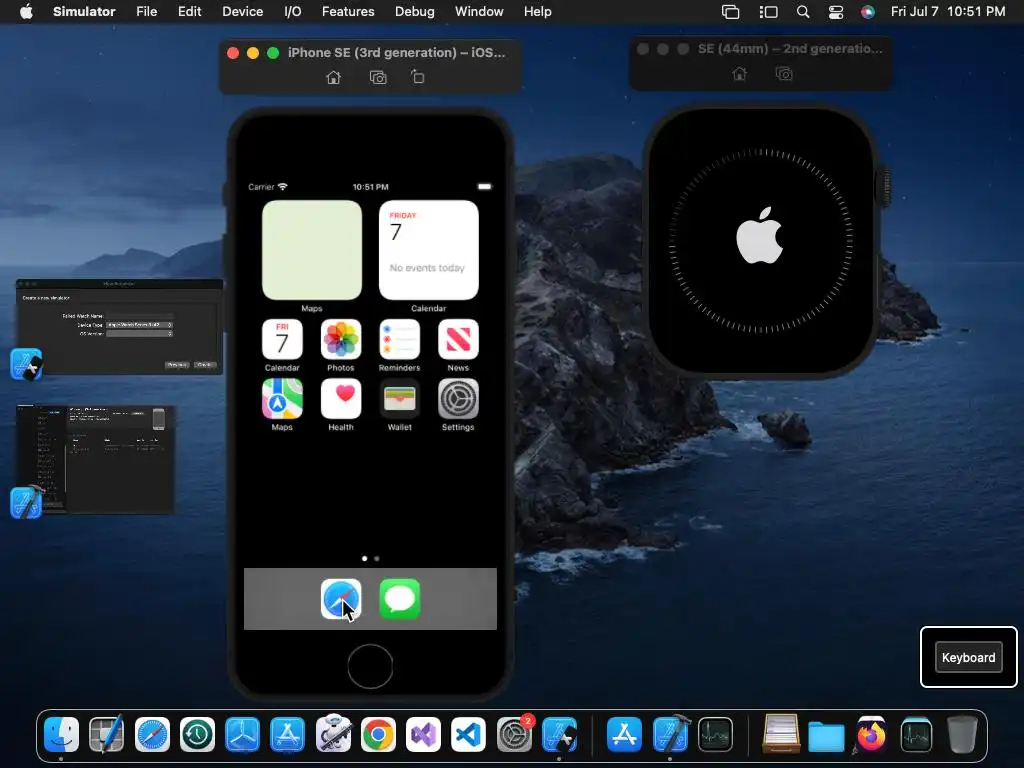This screenshot has width=1024, height=768.
Task: Open Control Center in menu bar
Action: [x=836, y=12]
